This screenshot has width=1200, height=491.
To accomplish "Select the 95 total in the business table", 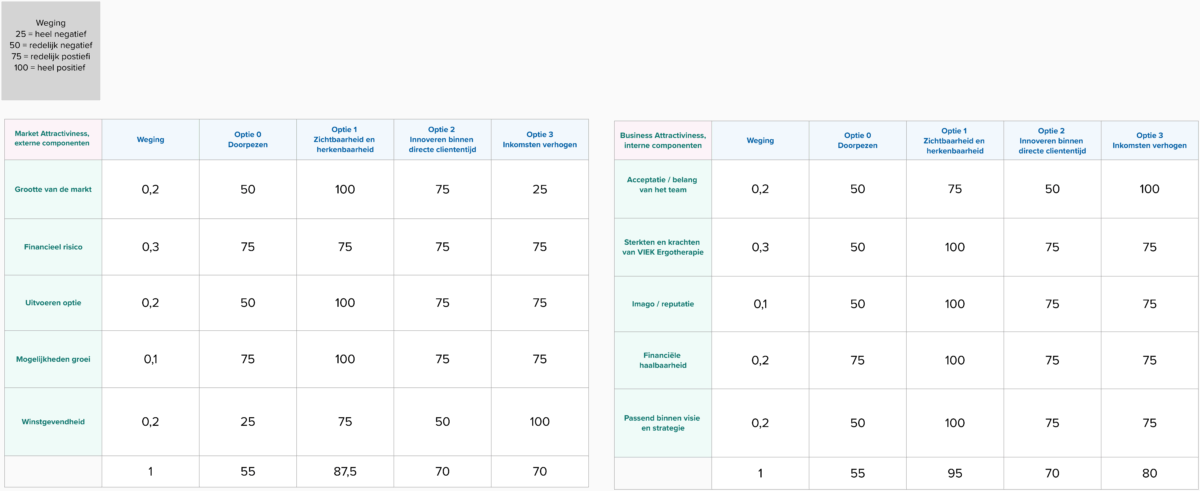I will (955, 474).
